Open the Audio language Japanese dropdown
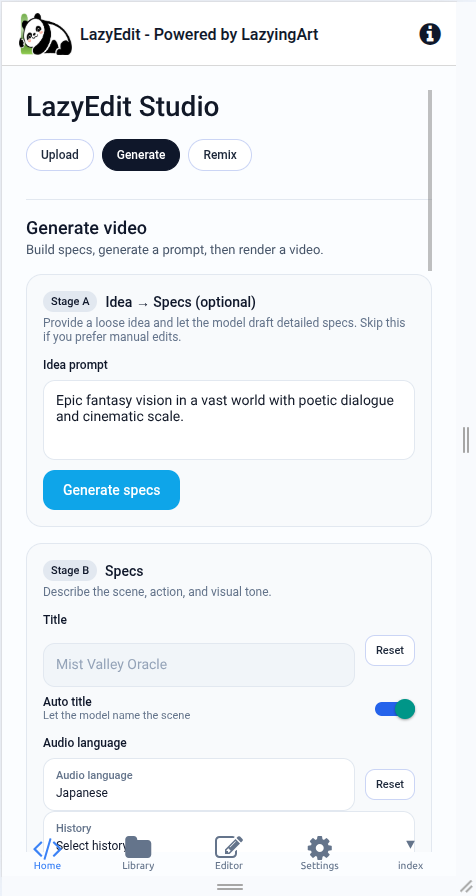This screenshot has width=476, height=896. [x=199, y=785]
